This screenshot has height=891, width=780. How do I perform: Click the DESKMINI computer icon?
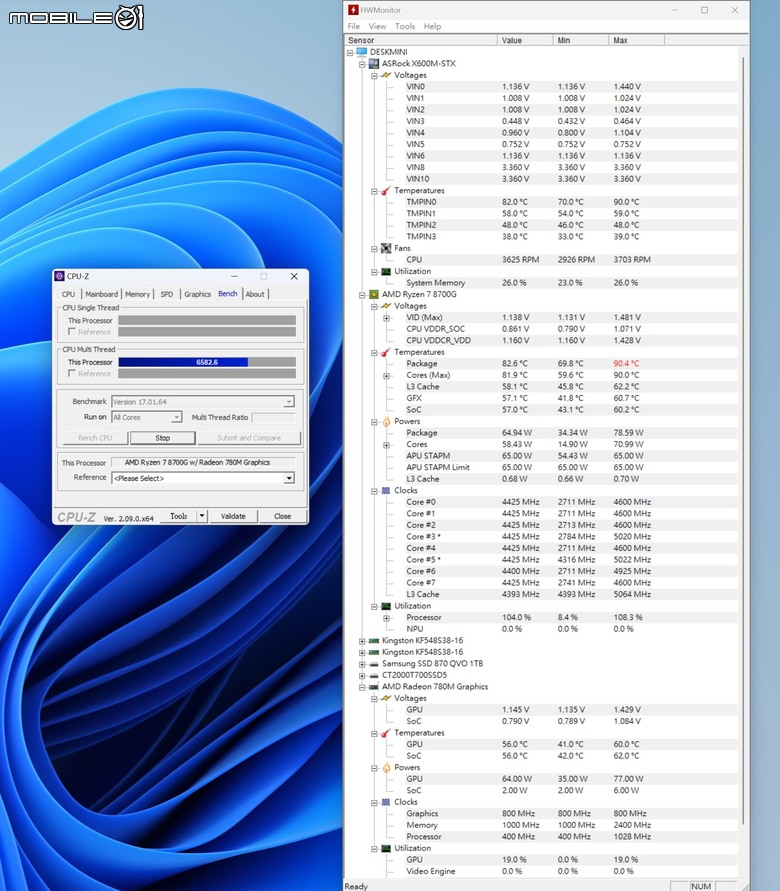tap(362, 52)
